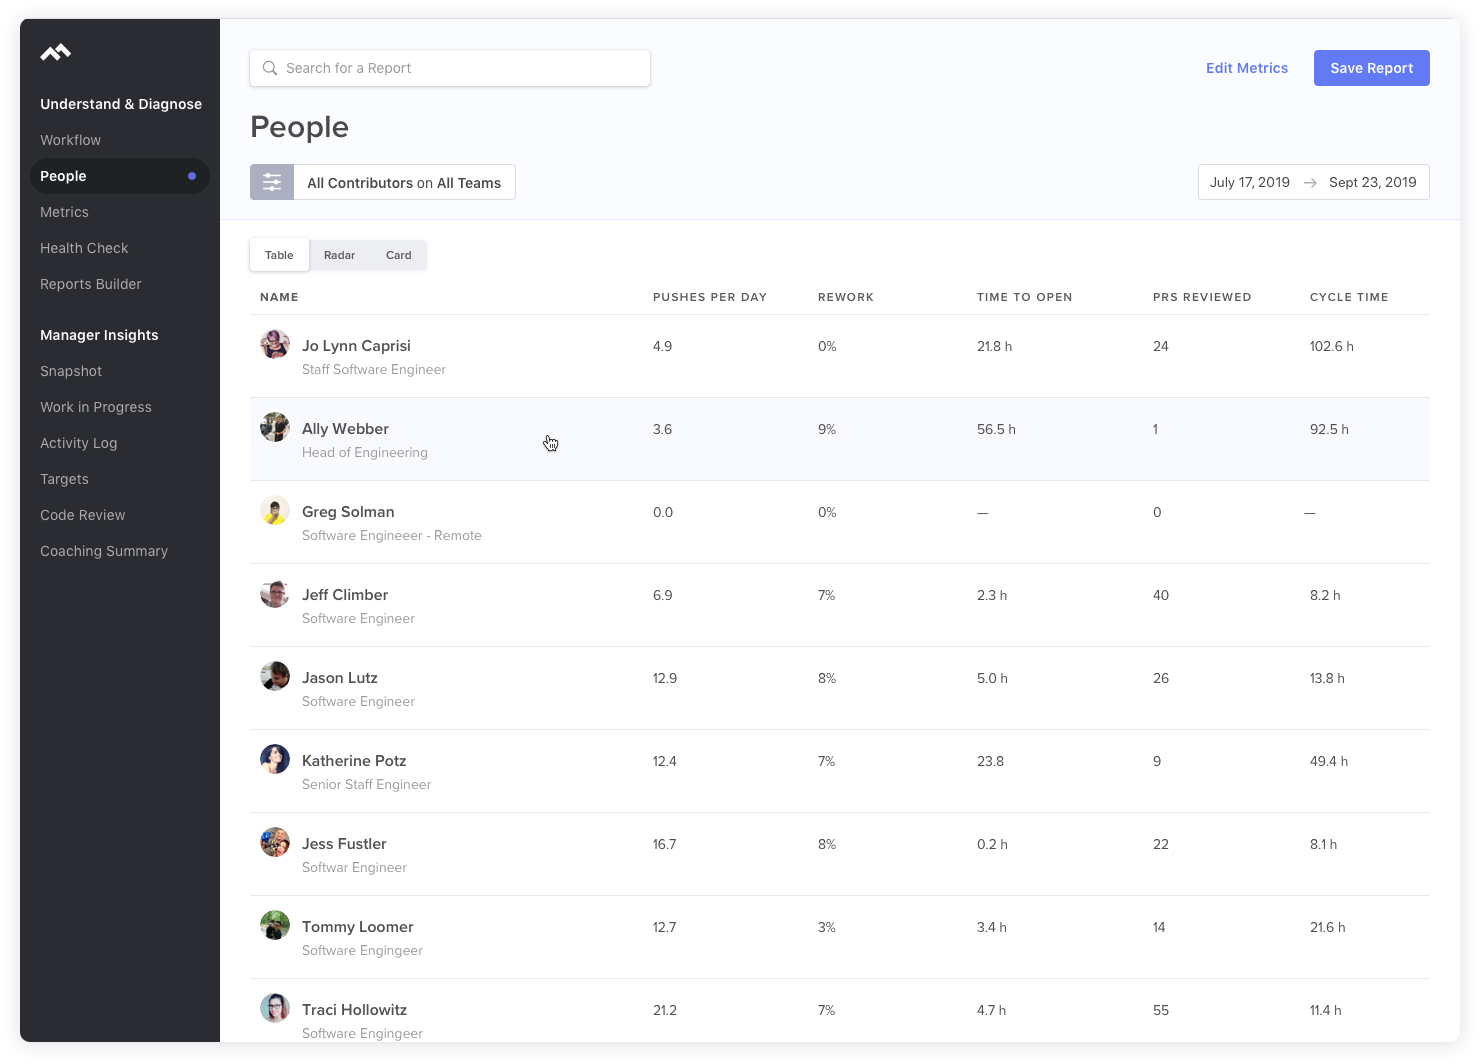Click Ally Webber's time to open 56.5 h

[x=996, y=429]
